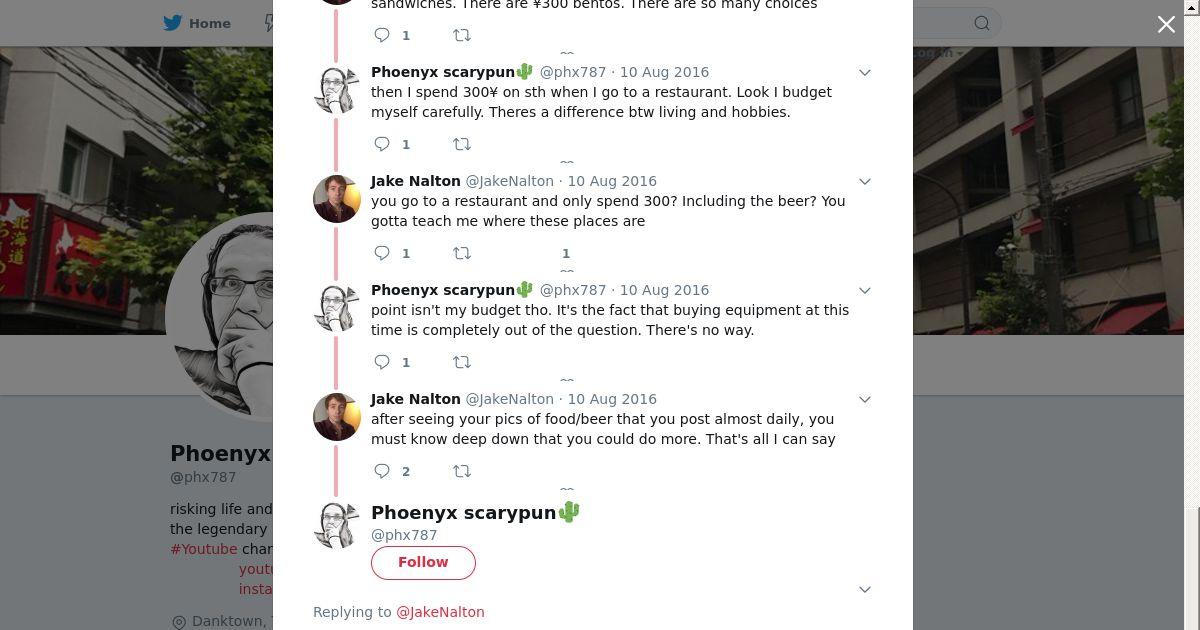Open dropdown on Phoenyx's 'point isn't my budget' tweet

click(865, 291)
